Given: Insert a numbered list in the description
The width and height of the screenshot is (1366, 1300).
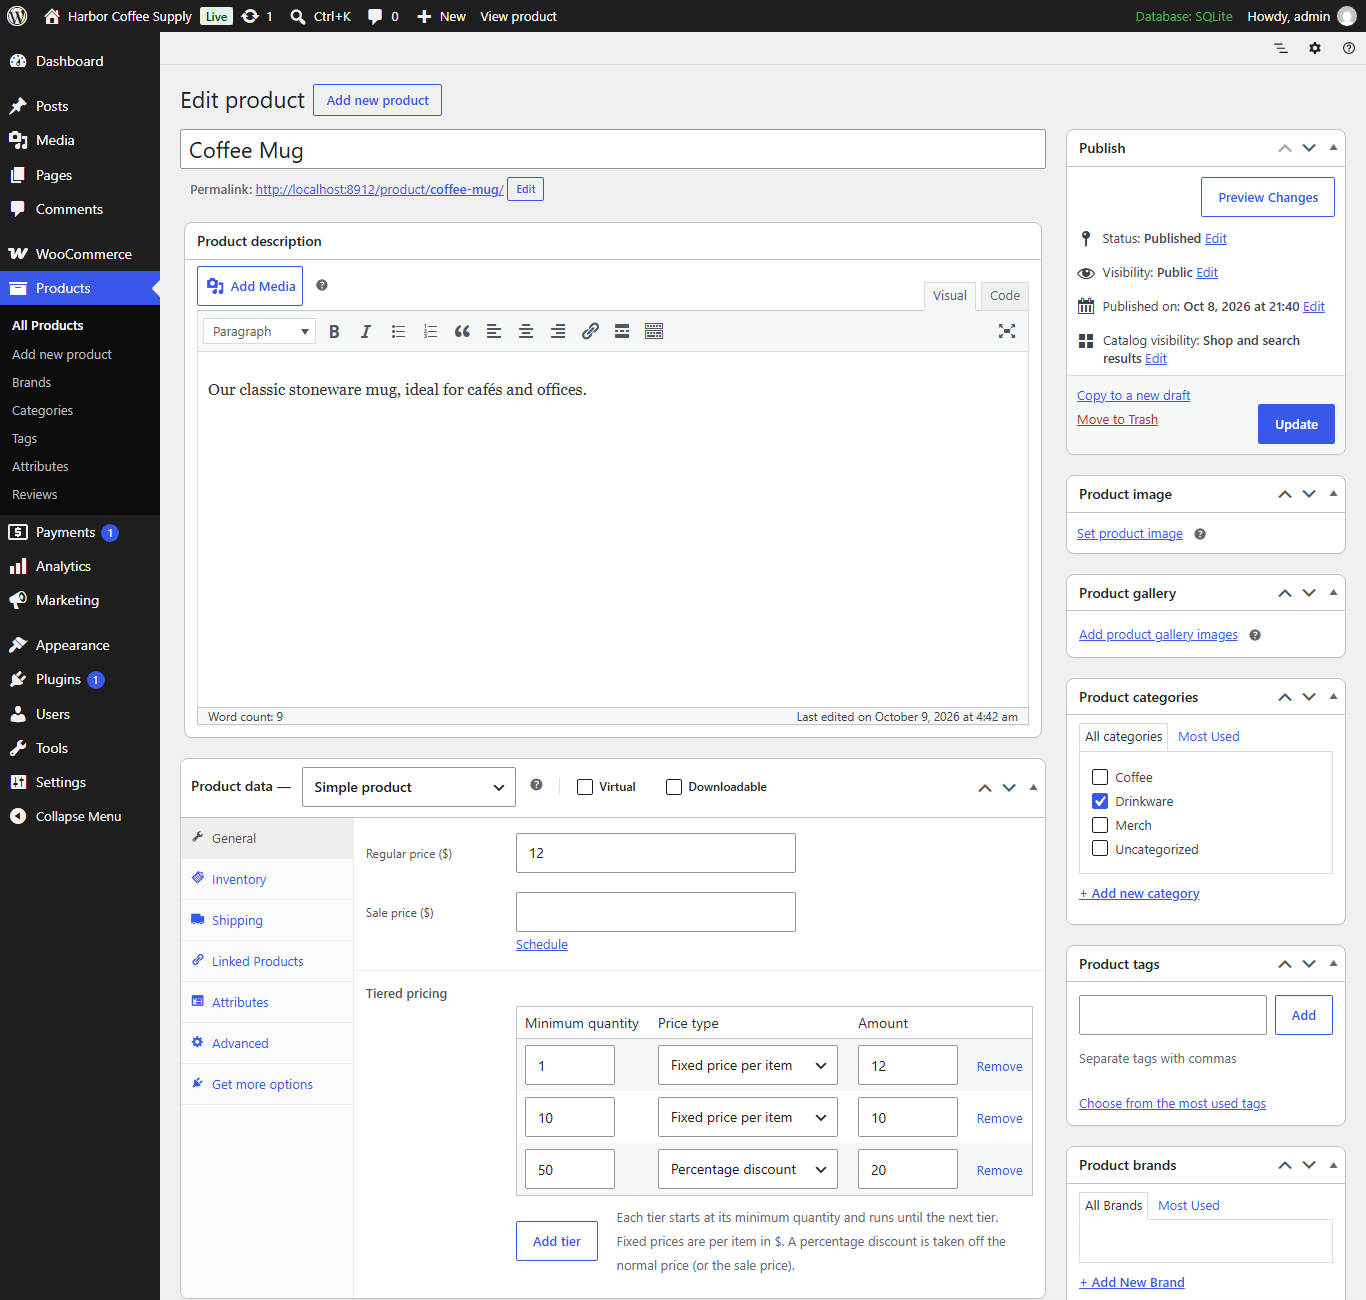Looking at the screenshot, I should pos(430,332).
